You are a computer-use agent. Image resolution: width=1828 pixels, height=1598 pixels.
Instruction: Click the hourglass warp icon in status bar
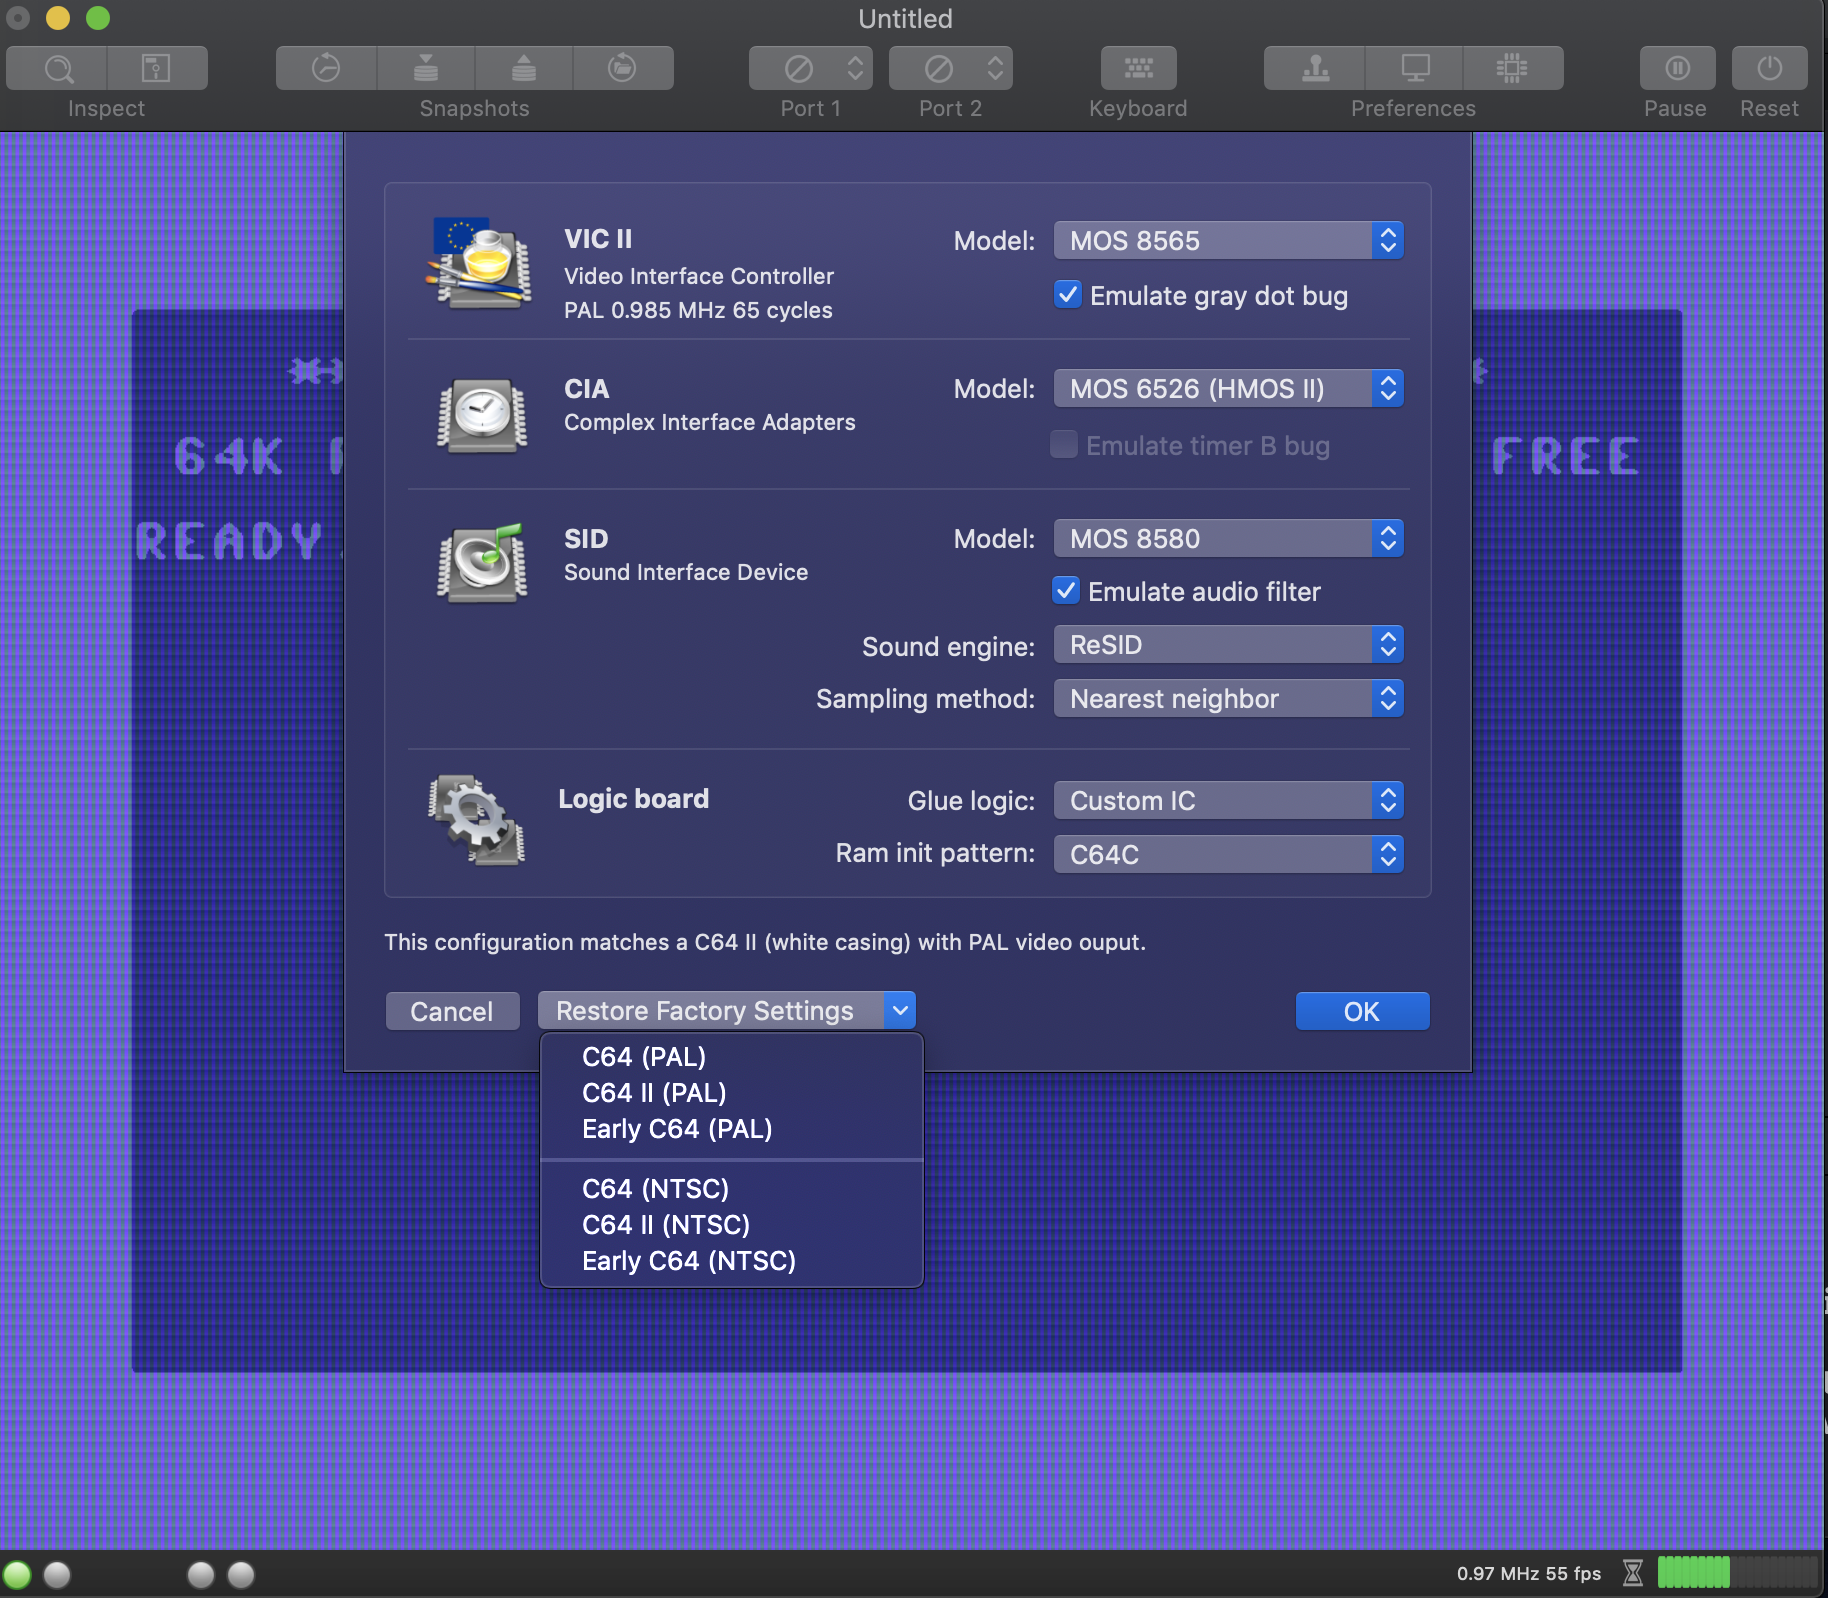(x=1633, y=1573)
